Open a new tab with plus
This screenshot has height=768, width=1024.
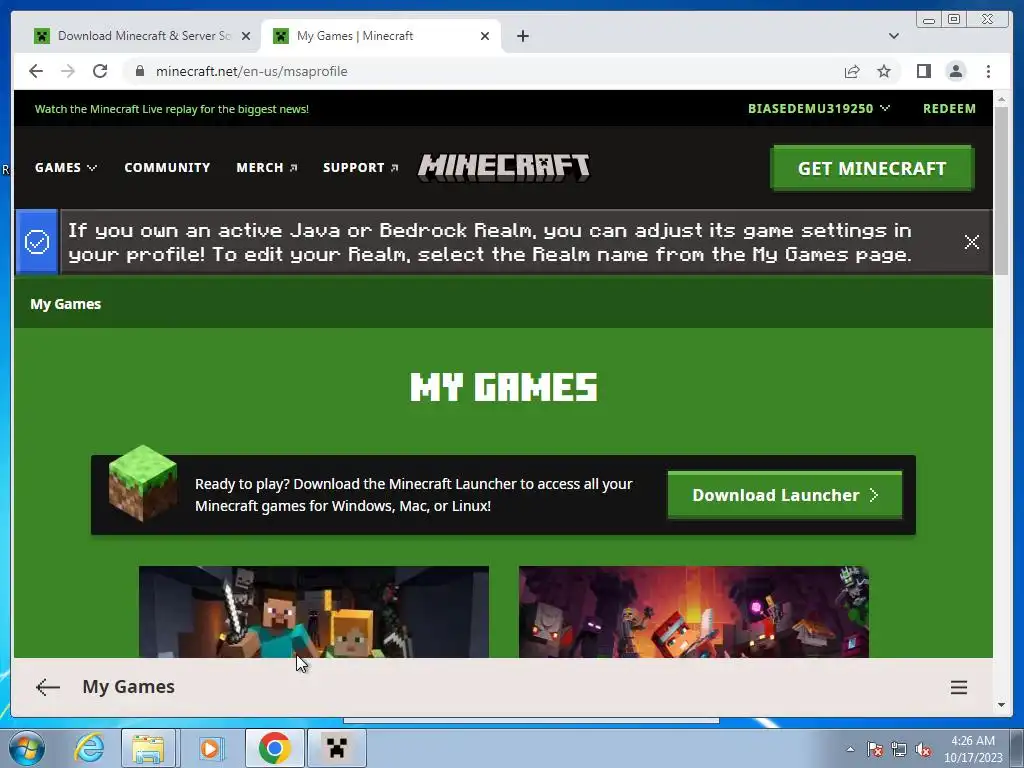pos(522,36)
